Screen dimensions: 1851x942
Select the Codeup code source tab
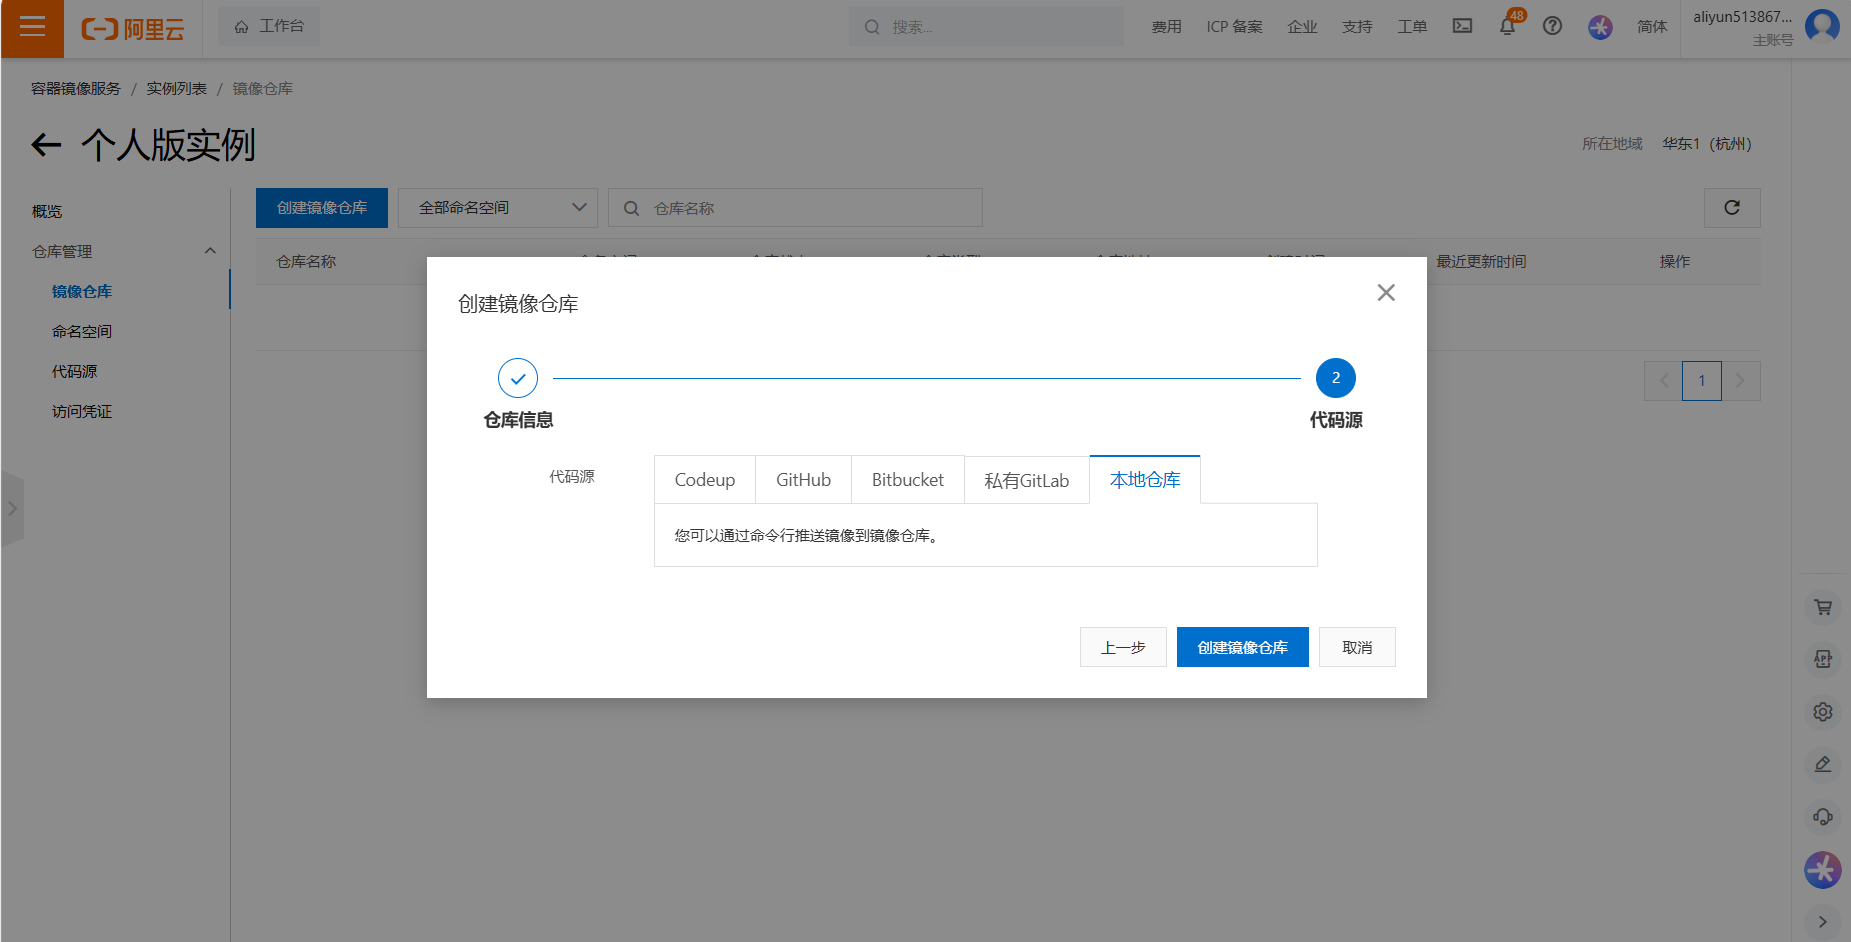[x=704, y=480]
